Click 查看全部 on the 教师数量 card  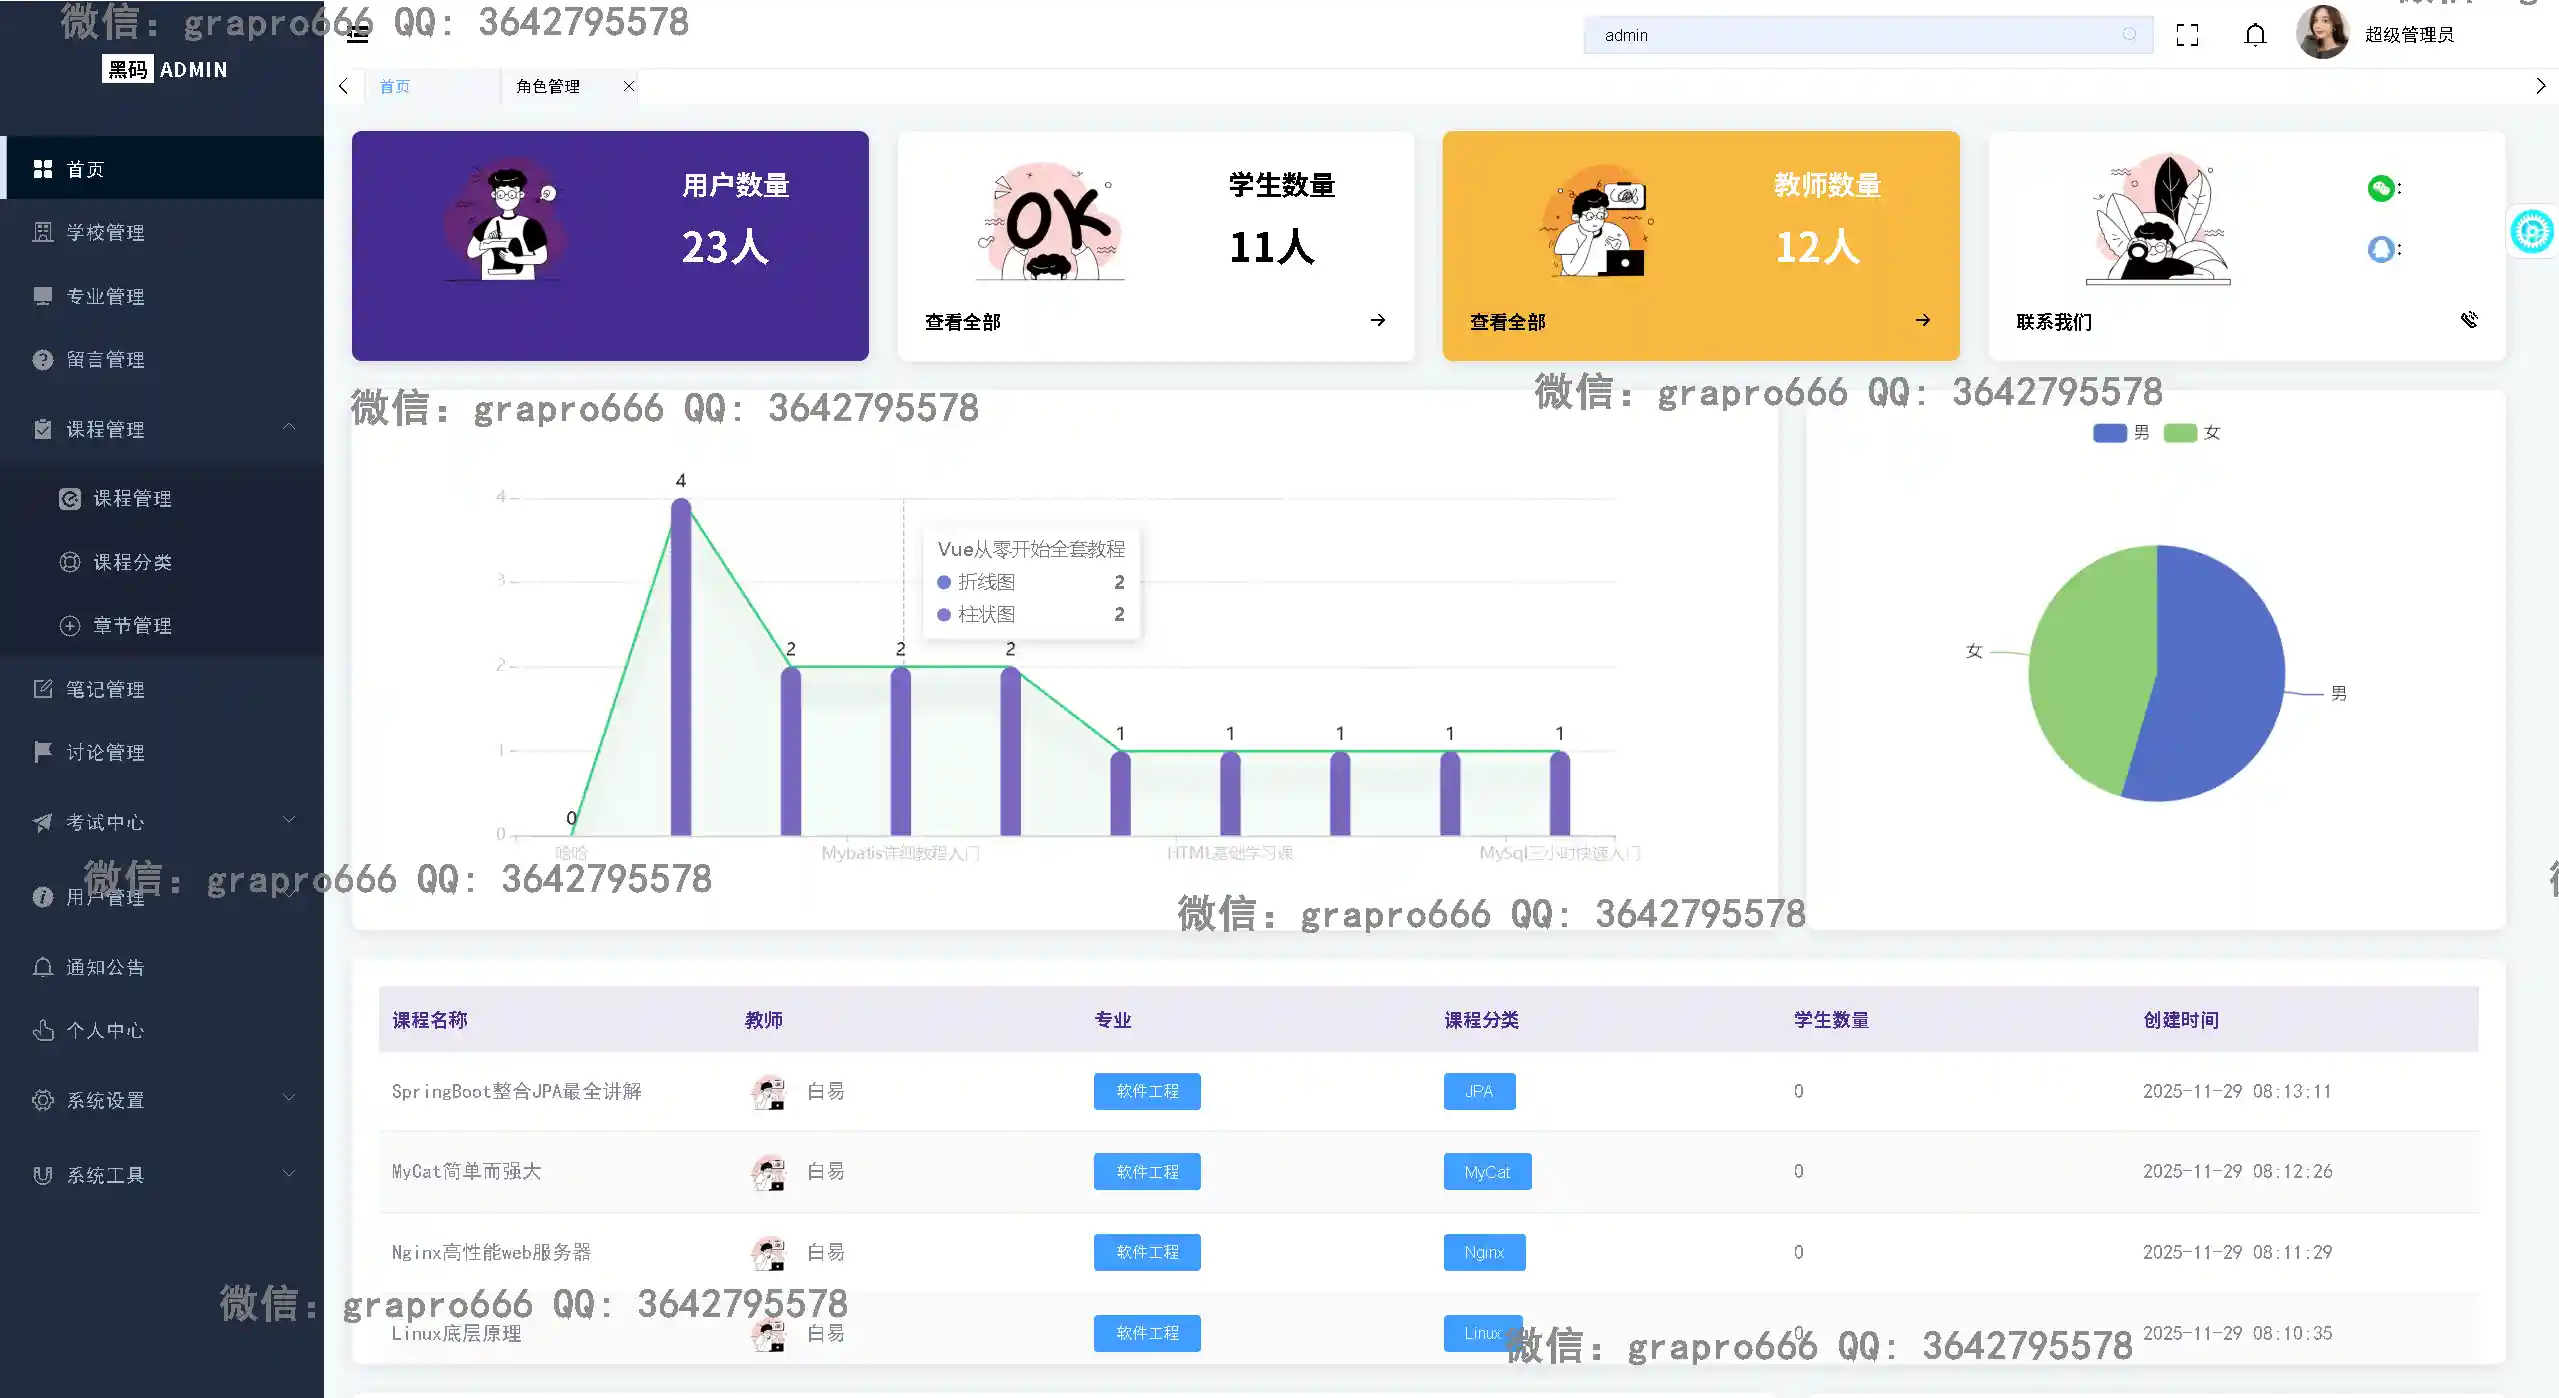[1507, 322]
